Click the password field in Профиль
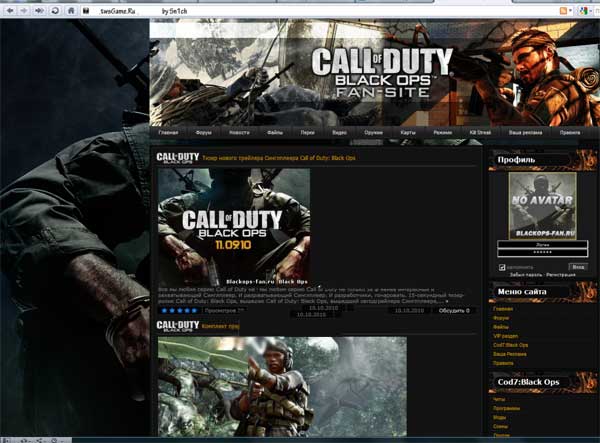 point(542,252)
